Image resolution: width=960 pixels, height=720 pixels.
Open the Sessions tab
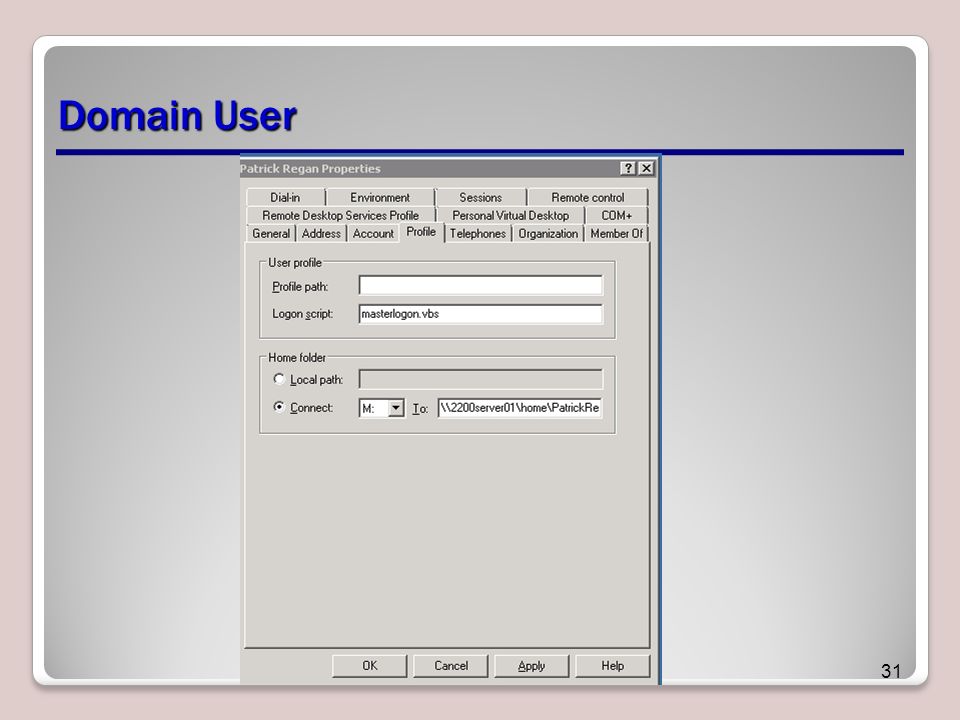point(481,197)
